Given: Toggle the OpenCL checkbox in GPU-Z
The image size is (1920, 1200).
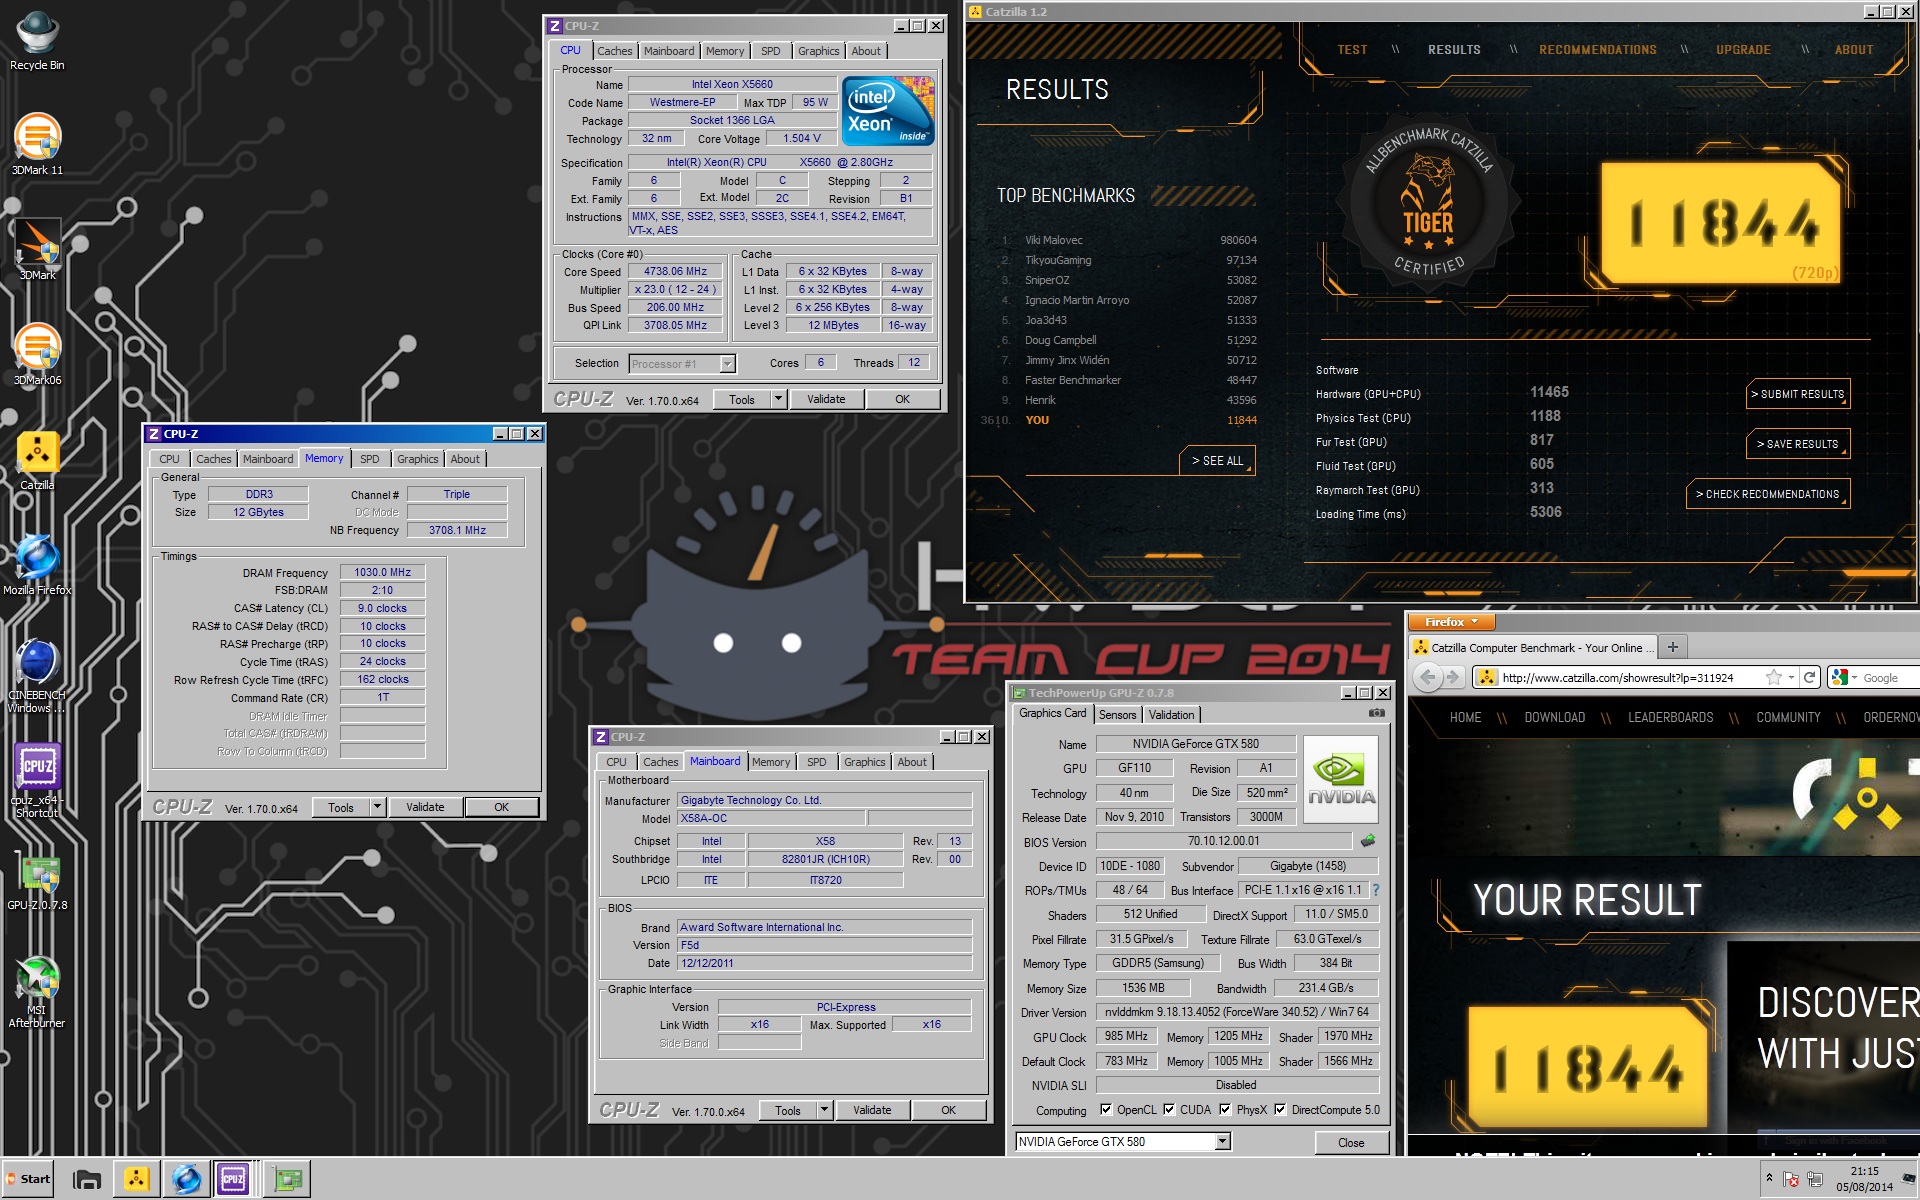Looking at the screenshot, I should point(1105,1109).
